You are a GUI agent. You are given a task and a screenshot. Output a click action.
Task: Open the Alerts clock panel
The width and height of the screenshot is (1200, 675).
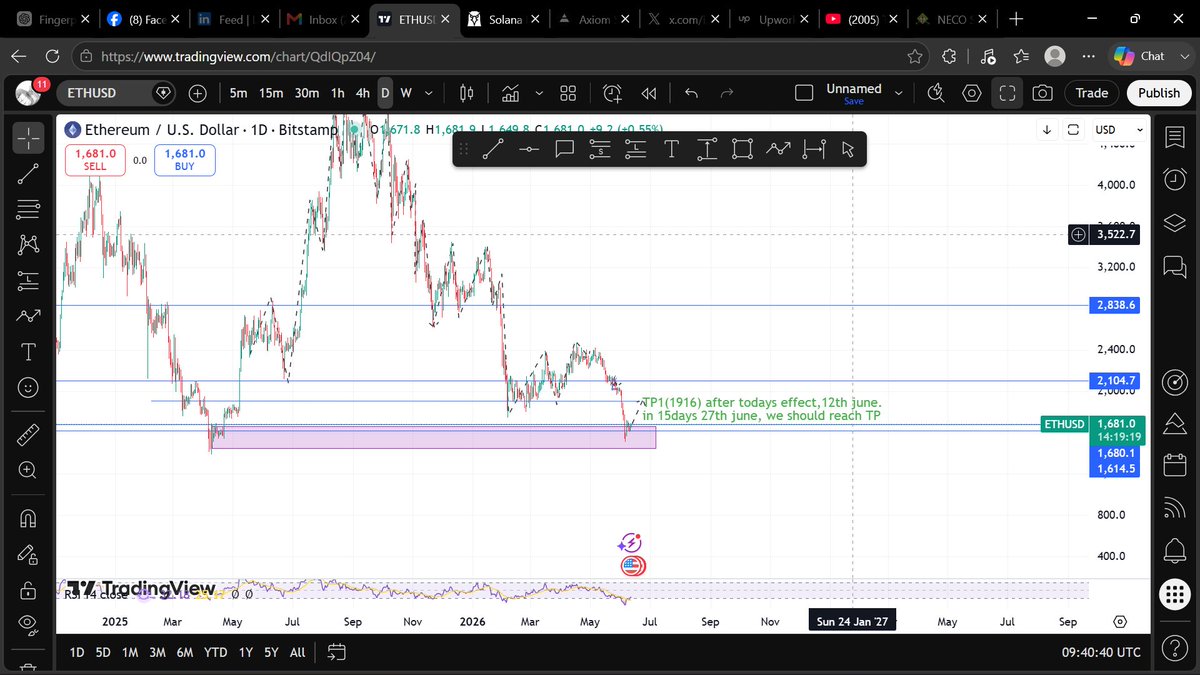(x=1174, y=179)
